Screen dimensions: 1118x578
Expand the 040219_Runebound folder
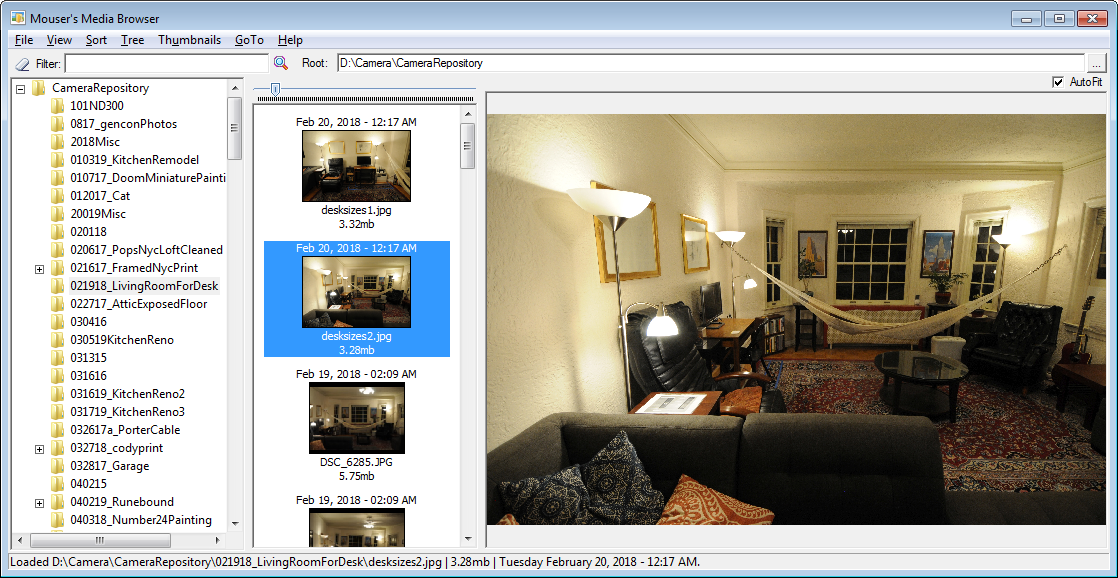39,503
